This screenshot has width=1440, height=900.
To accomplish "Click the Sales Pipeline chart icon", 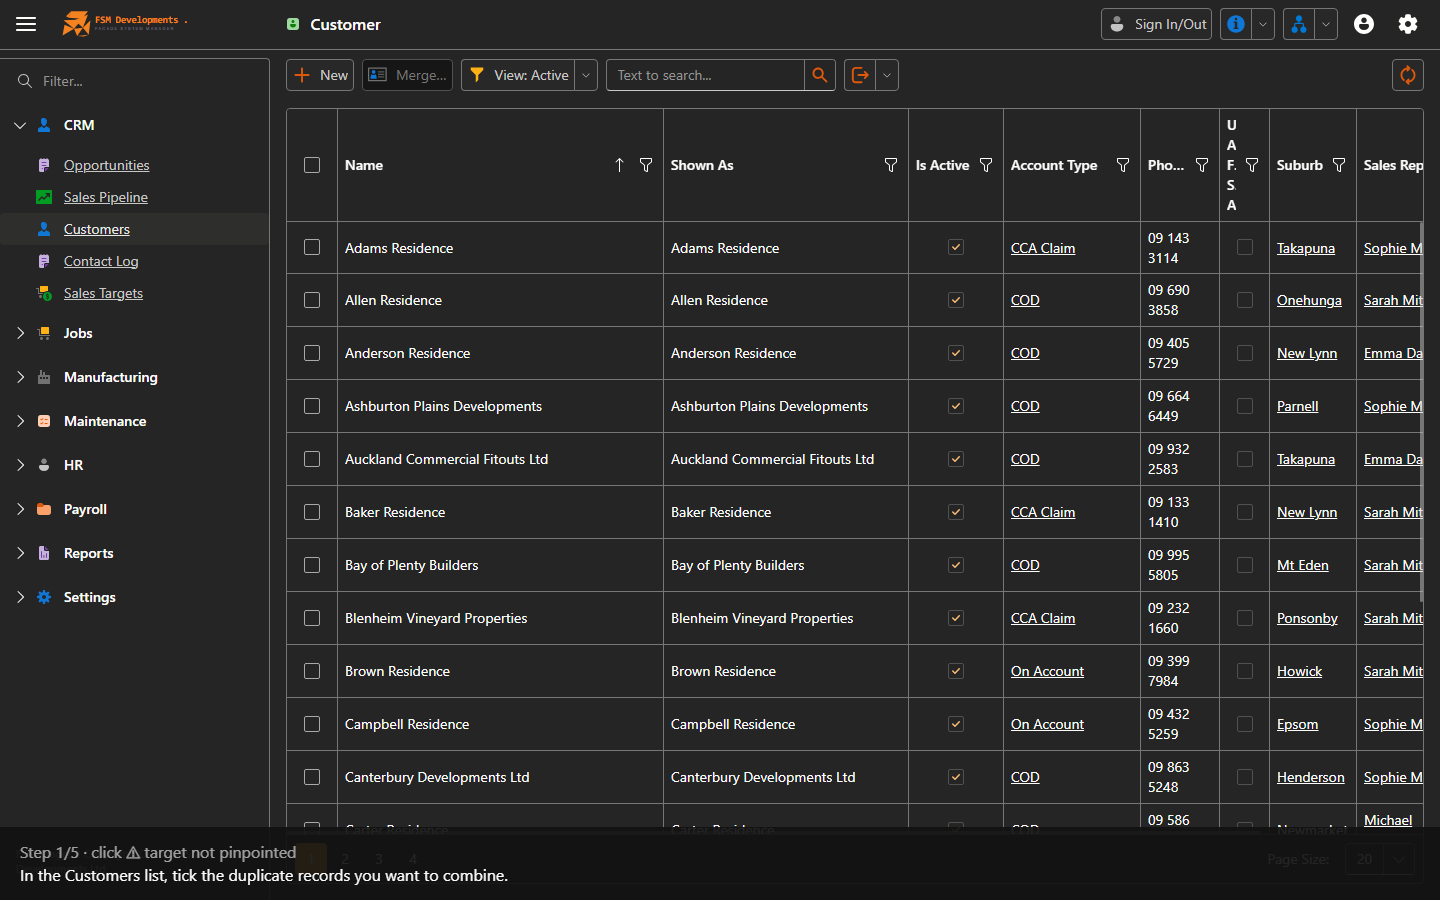I will [44, 197].
